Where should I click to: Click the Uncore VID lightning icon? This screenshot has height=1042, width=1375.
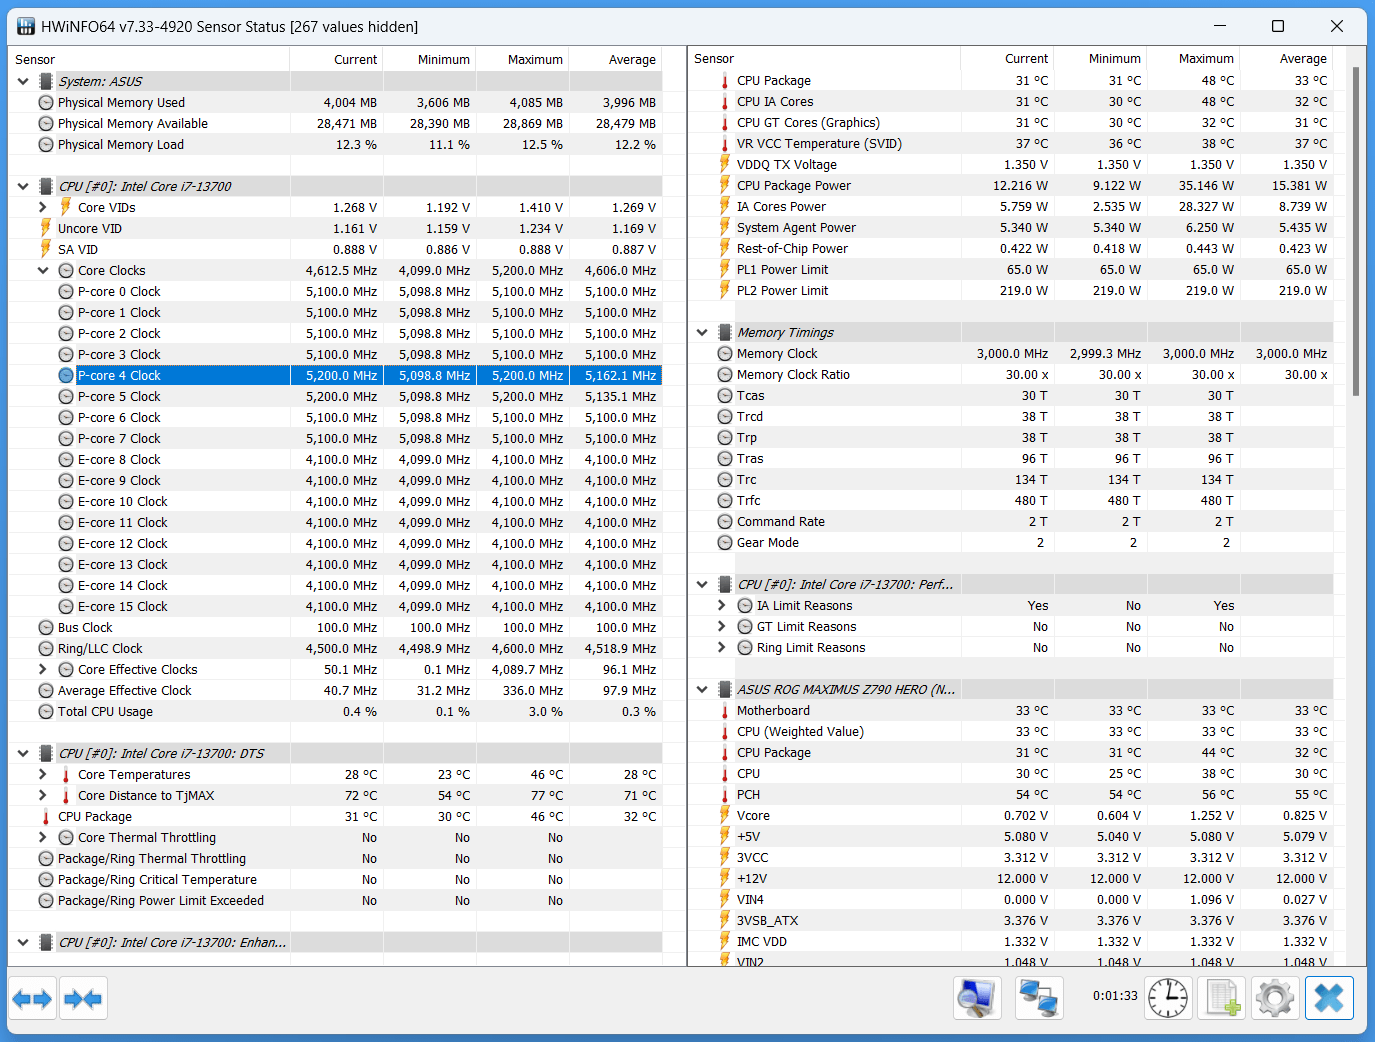tap(46, 228)
